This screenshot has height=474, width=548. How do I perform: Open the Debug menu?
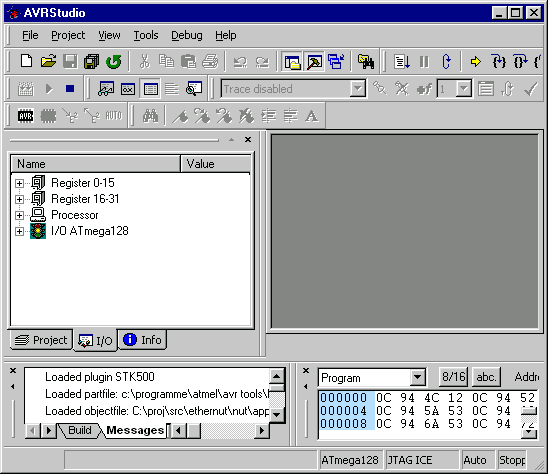(x=187, y=35)
